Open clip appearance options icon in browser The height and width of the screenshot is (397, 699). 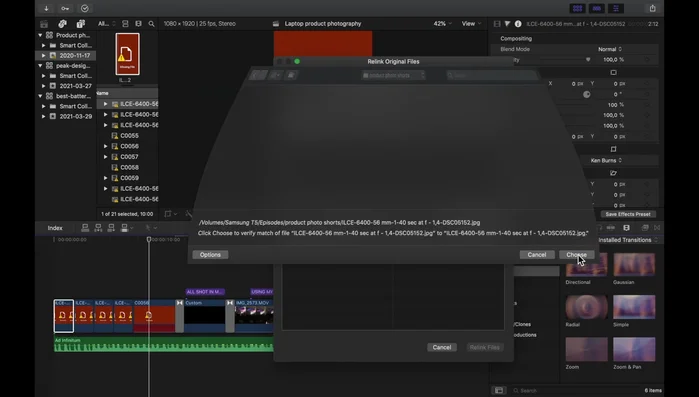pos(139,24)
